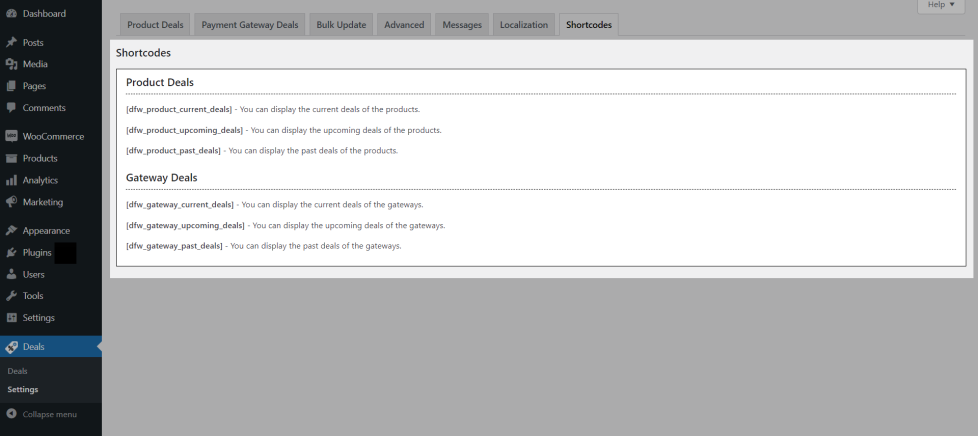
Task: Click the Plugins plug icon
Action: 11,253
